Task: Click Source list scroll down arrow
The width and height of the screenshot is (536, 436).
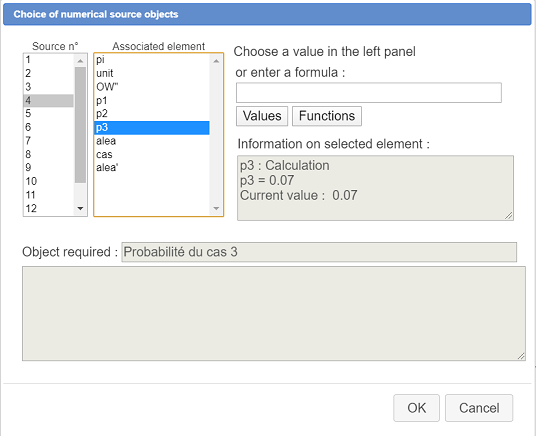Action: coord(80,208)
